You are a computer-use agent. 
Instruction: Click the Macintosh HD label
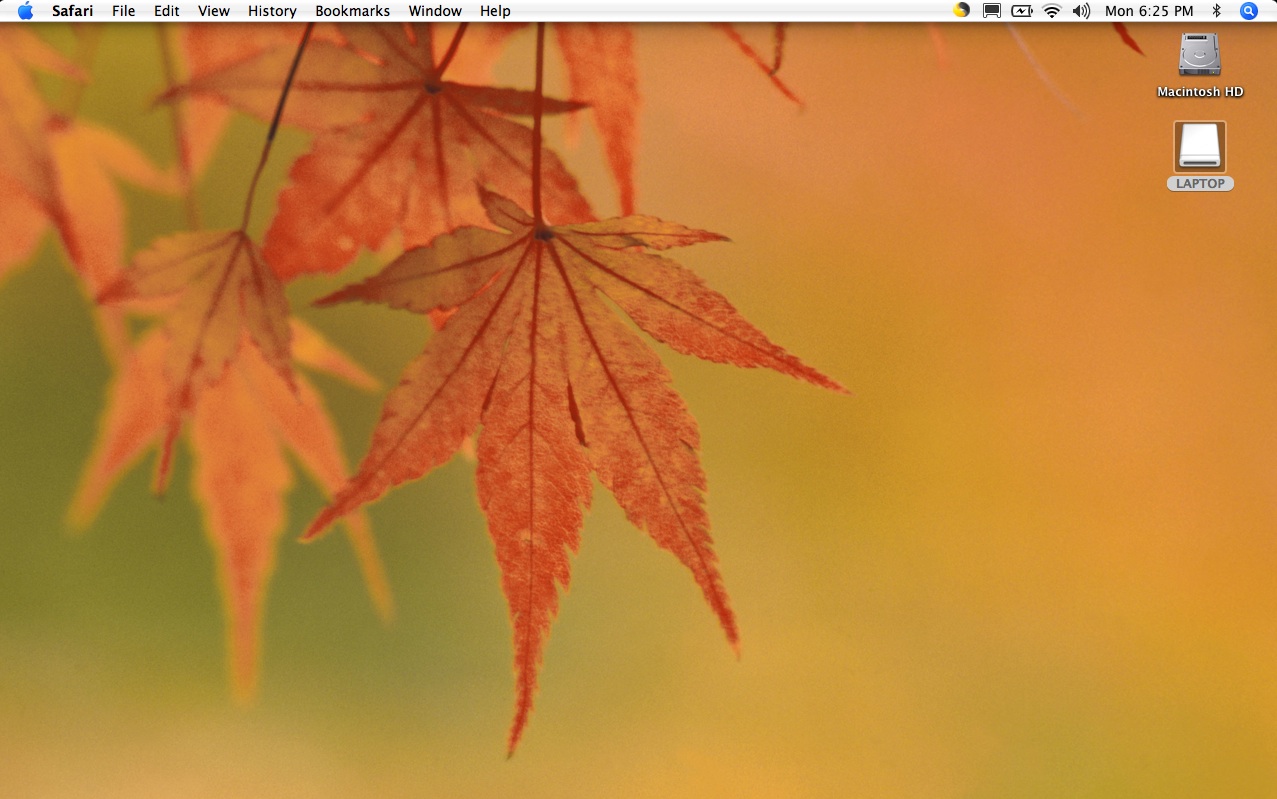(1200, 92)
